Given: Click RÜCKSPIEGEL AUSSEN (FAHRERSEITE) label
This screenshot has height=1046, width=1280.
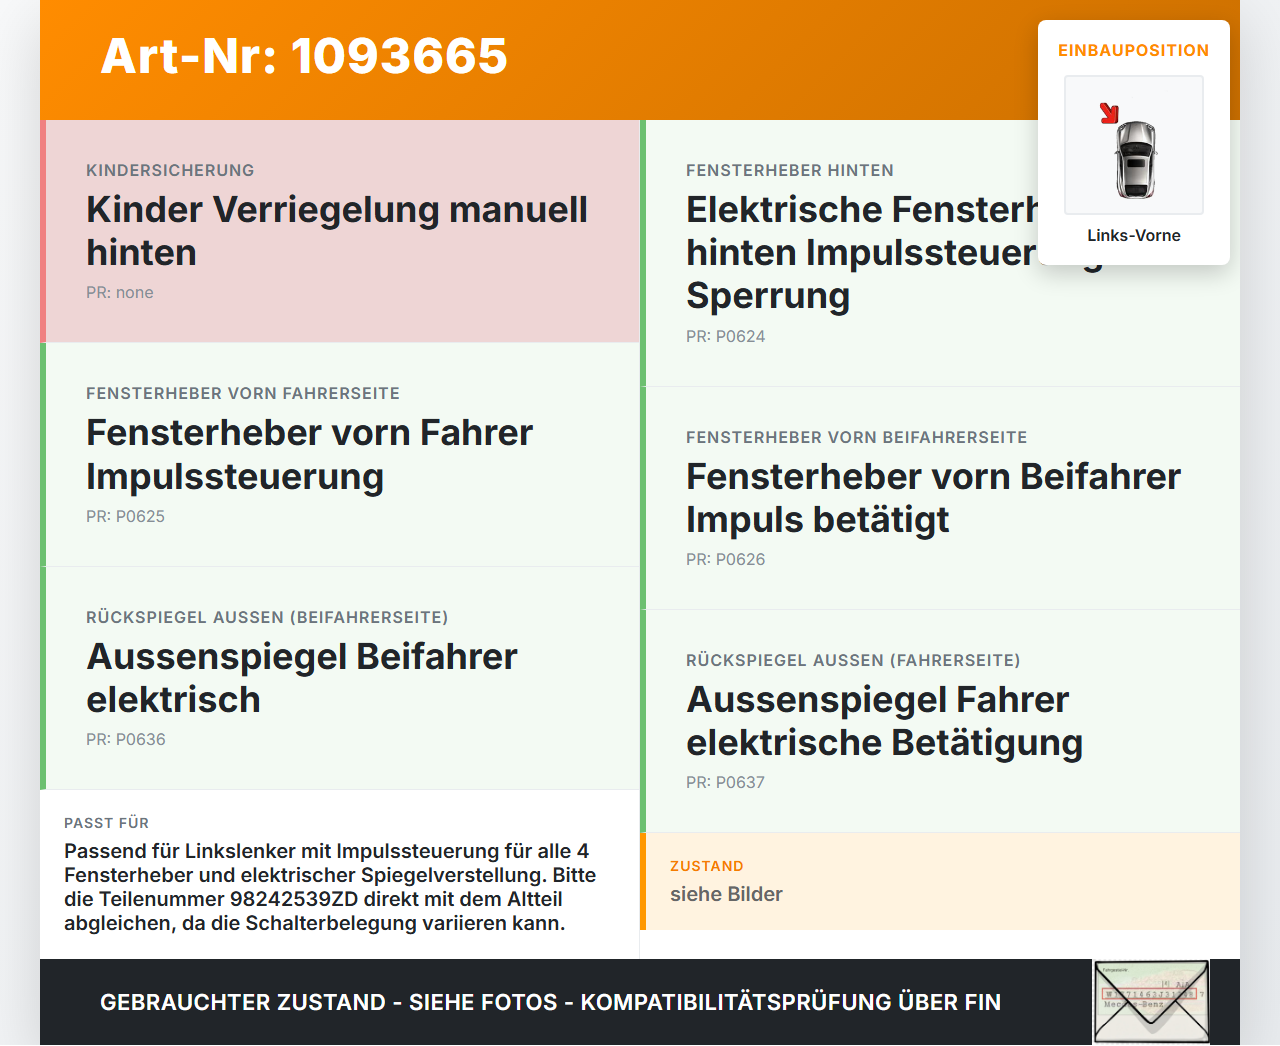Looking at the screenshot, I should click(853, 660).
